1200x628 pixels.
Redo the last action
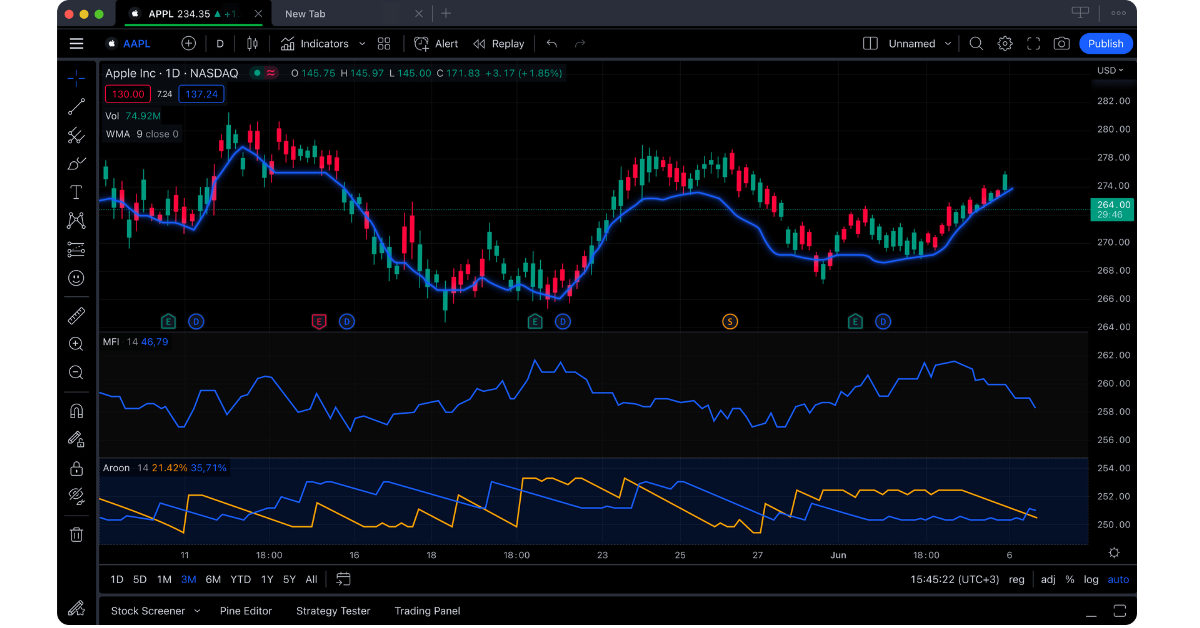[x=580, y=44]
